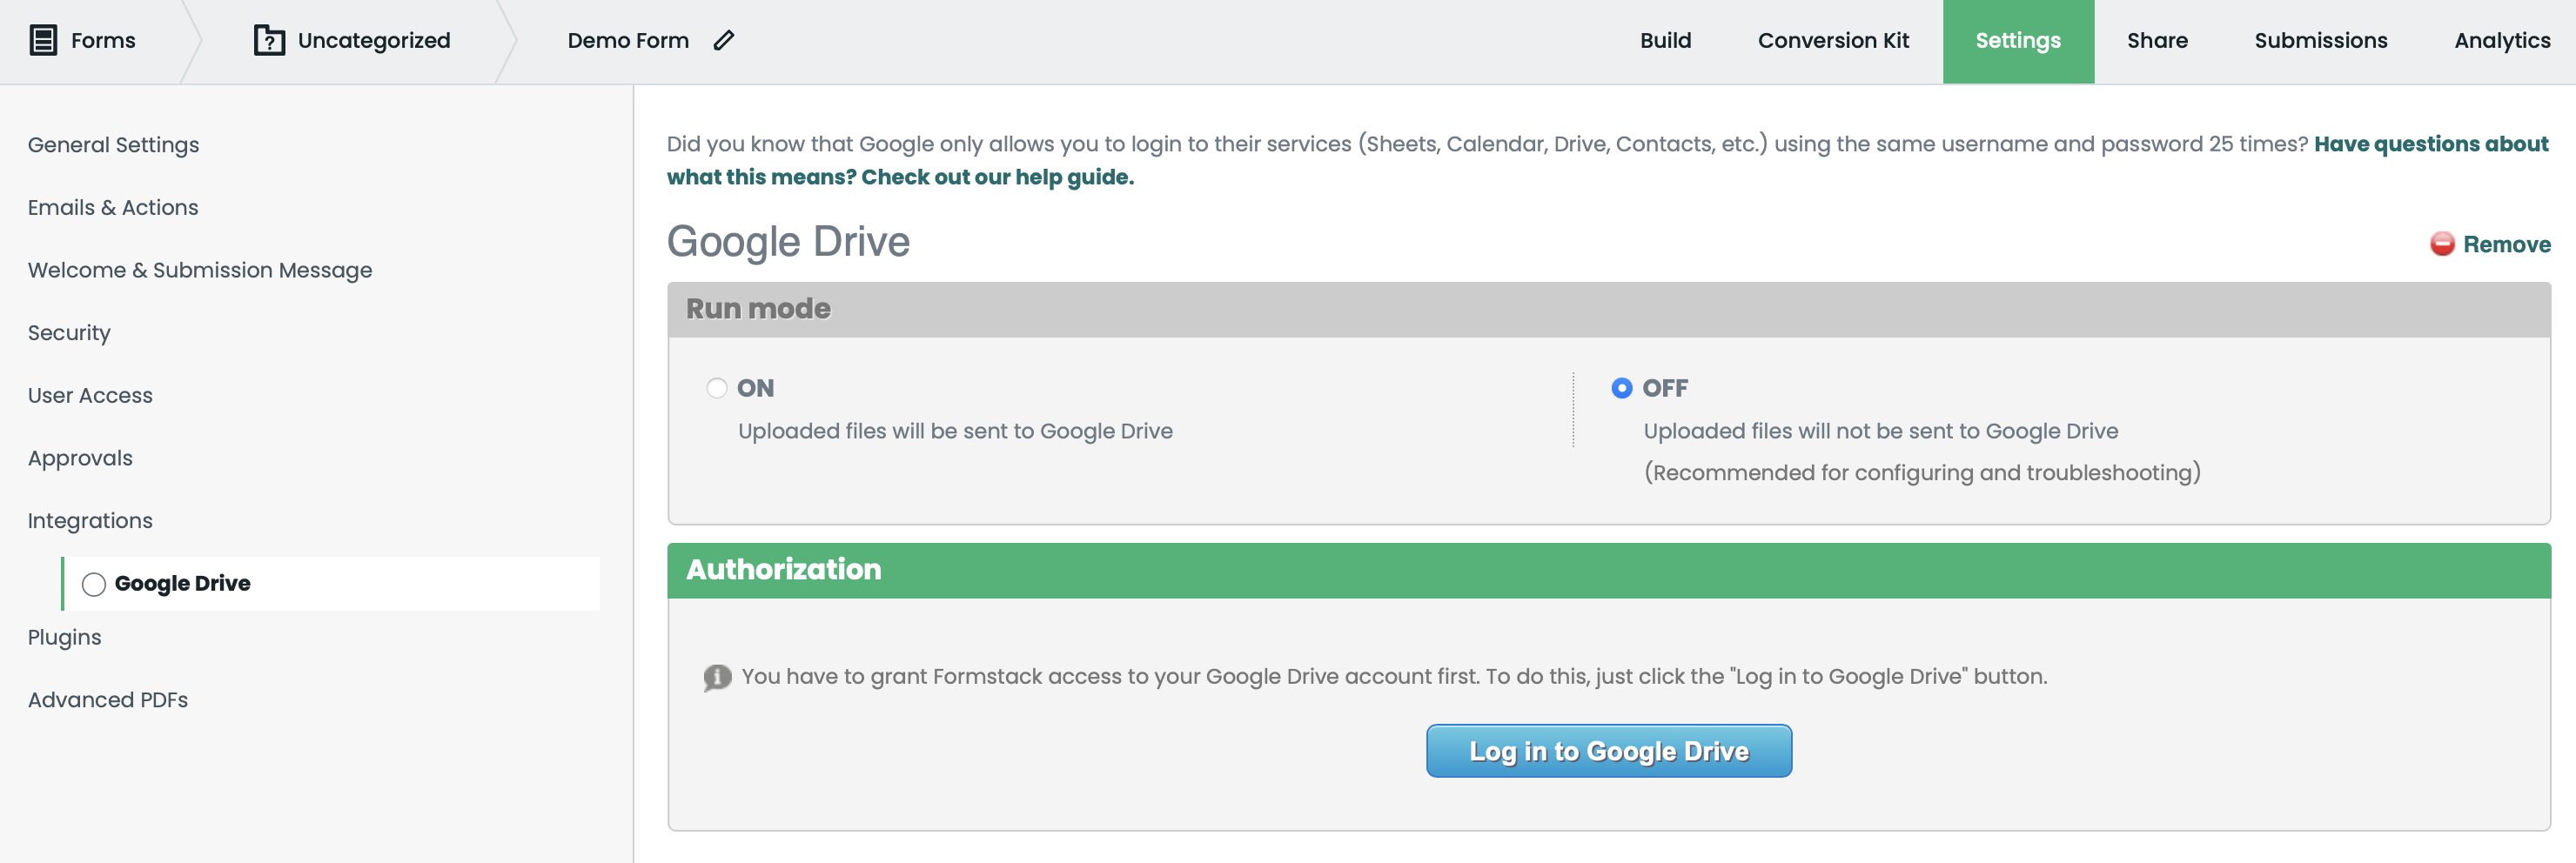Click the Uncategorized folder icon
This screenshot has height=863, width=2576.
click(x=269, y=40)
